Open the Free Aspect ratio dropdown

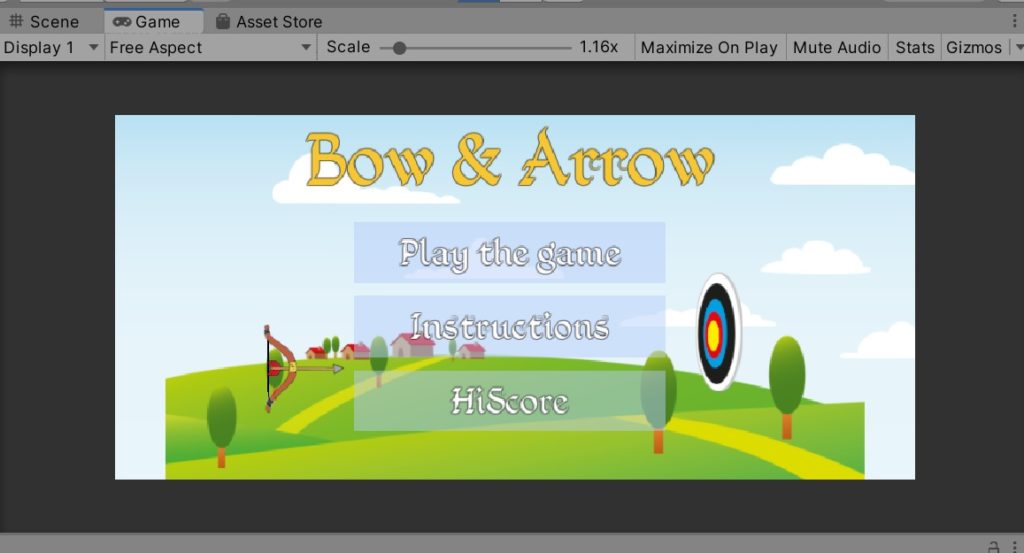click(210, 48)
